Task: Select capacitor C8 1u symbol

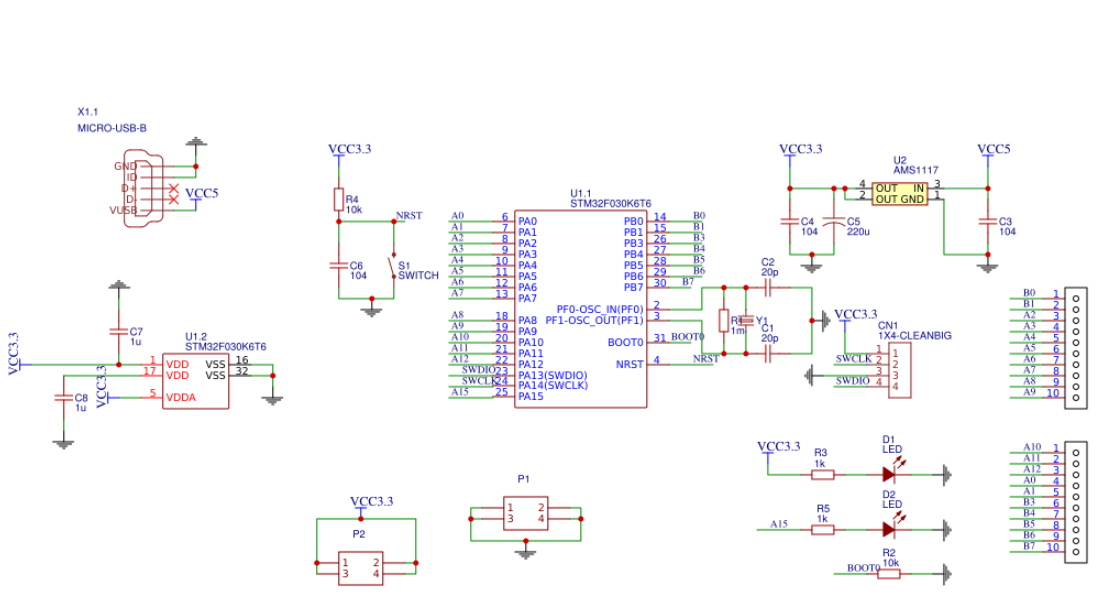Action: tap(63, 397)
